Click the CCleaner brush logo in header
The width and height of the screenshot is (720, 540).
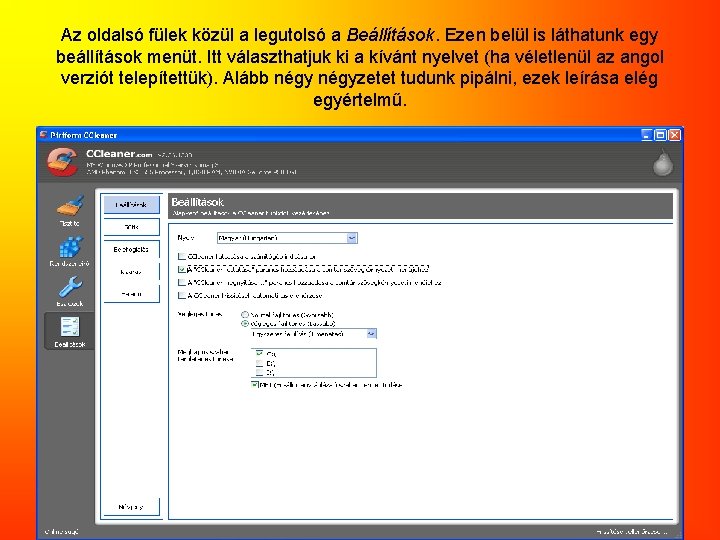click(62, 162)
